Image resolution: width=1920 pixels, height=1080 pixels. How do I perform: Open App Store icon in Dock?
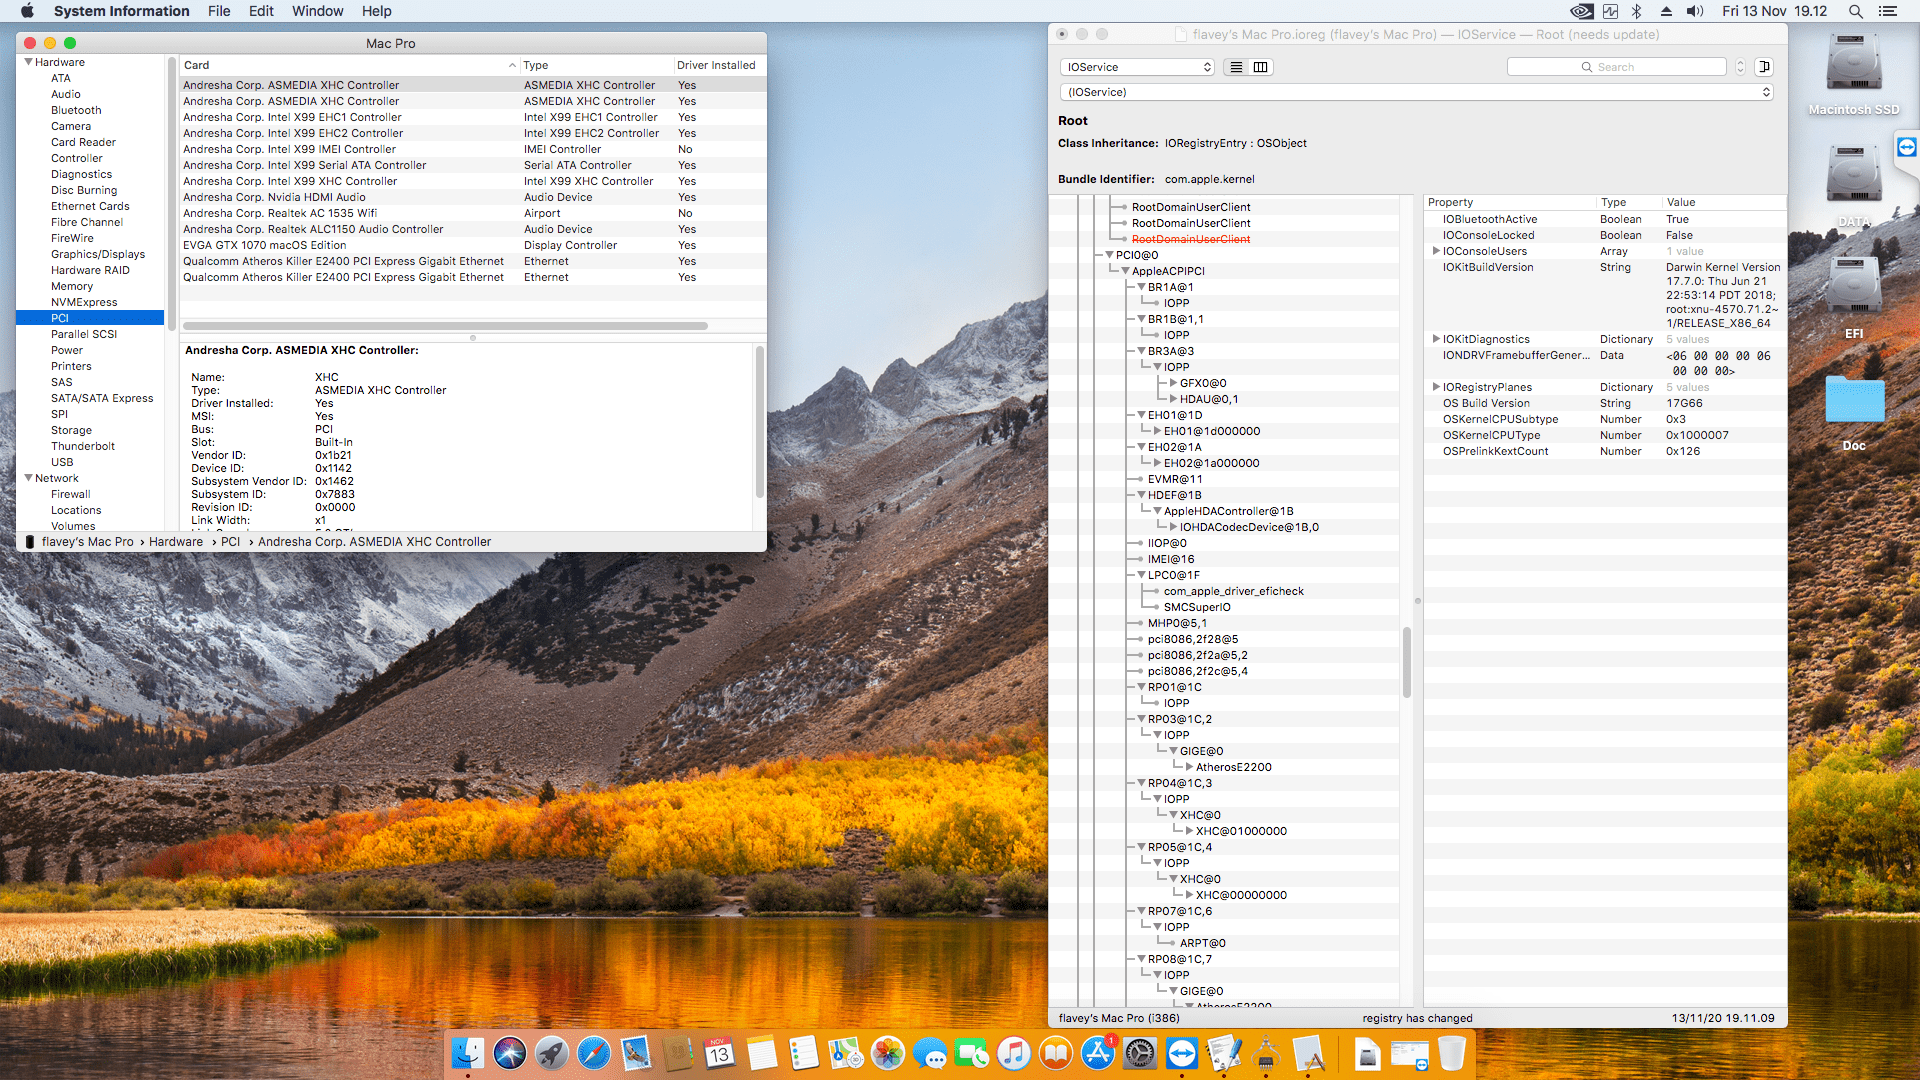pyautogui.click(x=1098, y=1053)
